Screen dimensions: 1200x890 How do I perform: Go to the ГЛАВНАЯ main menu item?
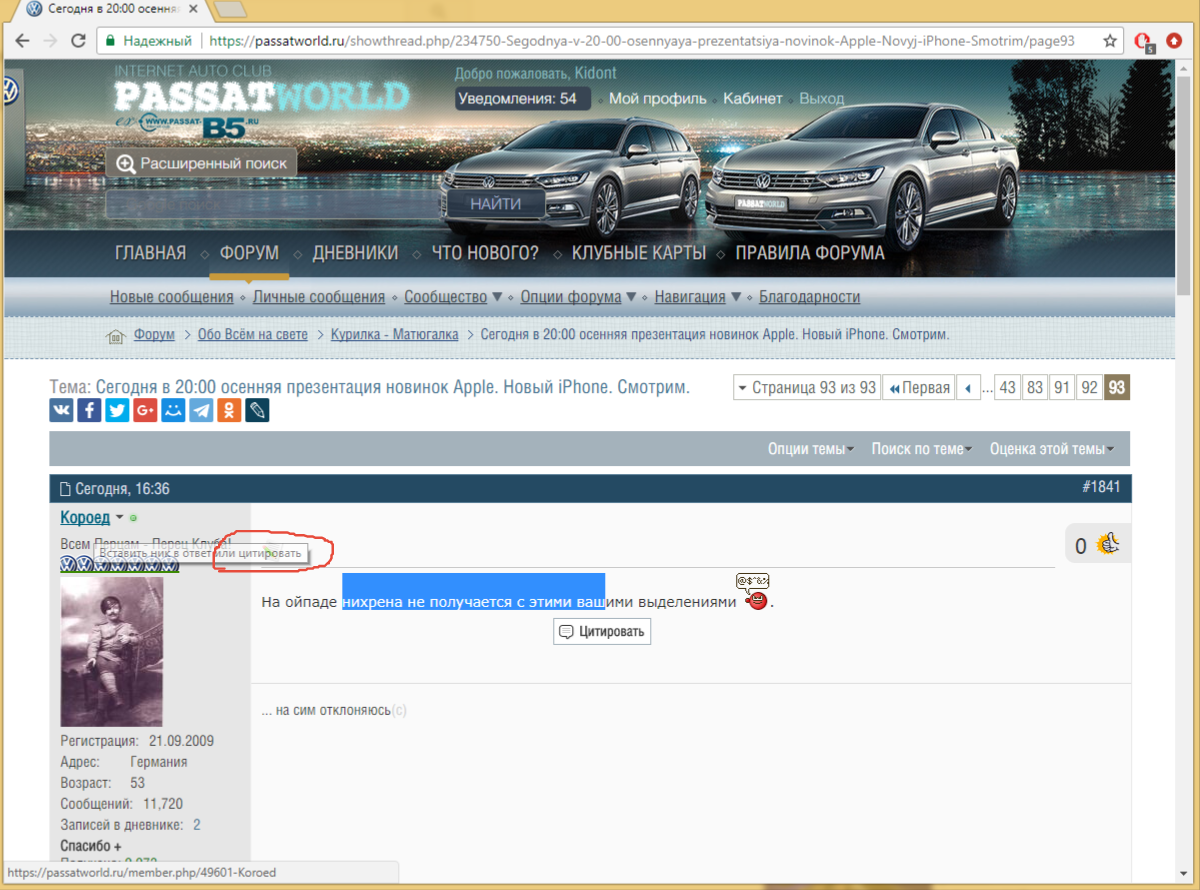pyautogui.click(x=150, y=253)
